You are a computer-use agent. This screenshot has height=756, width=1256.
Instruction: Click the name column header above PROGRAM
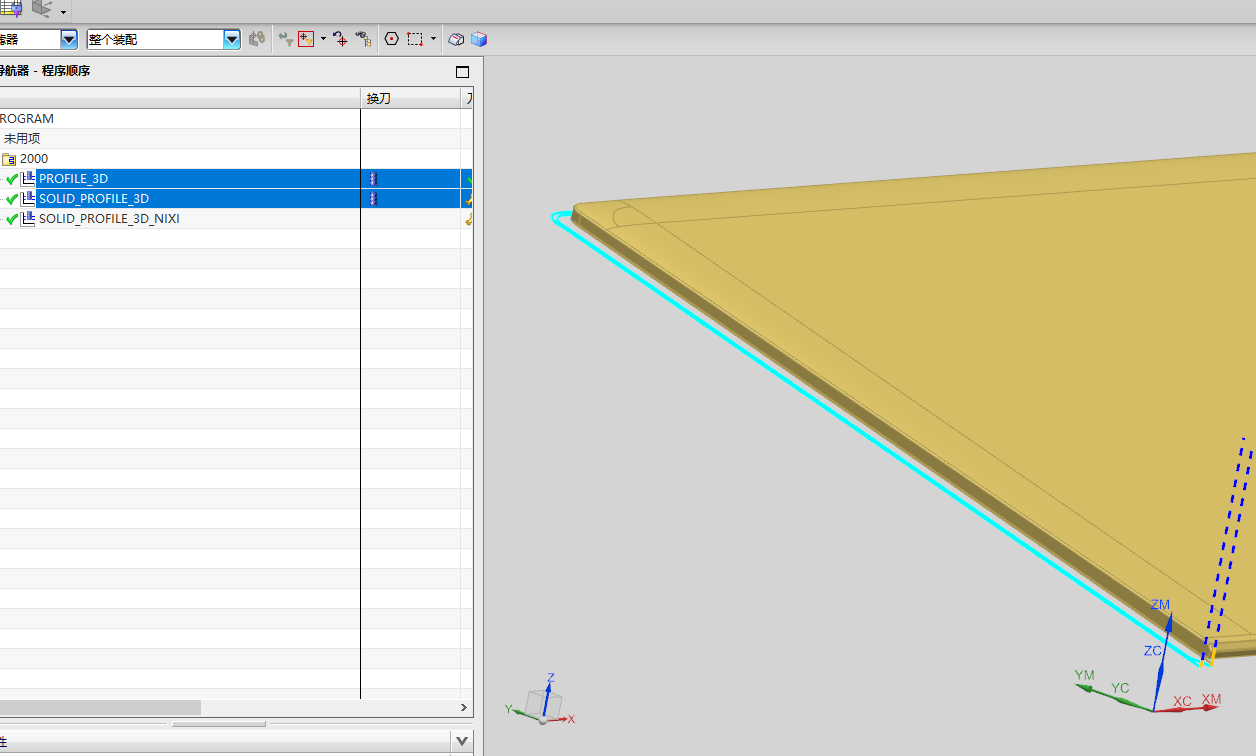(x=180, y=98)
